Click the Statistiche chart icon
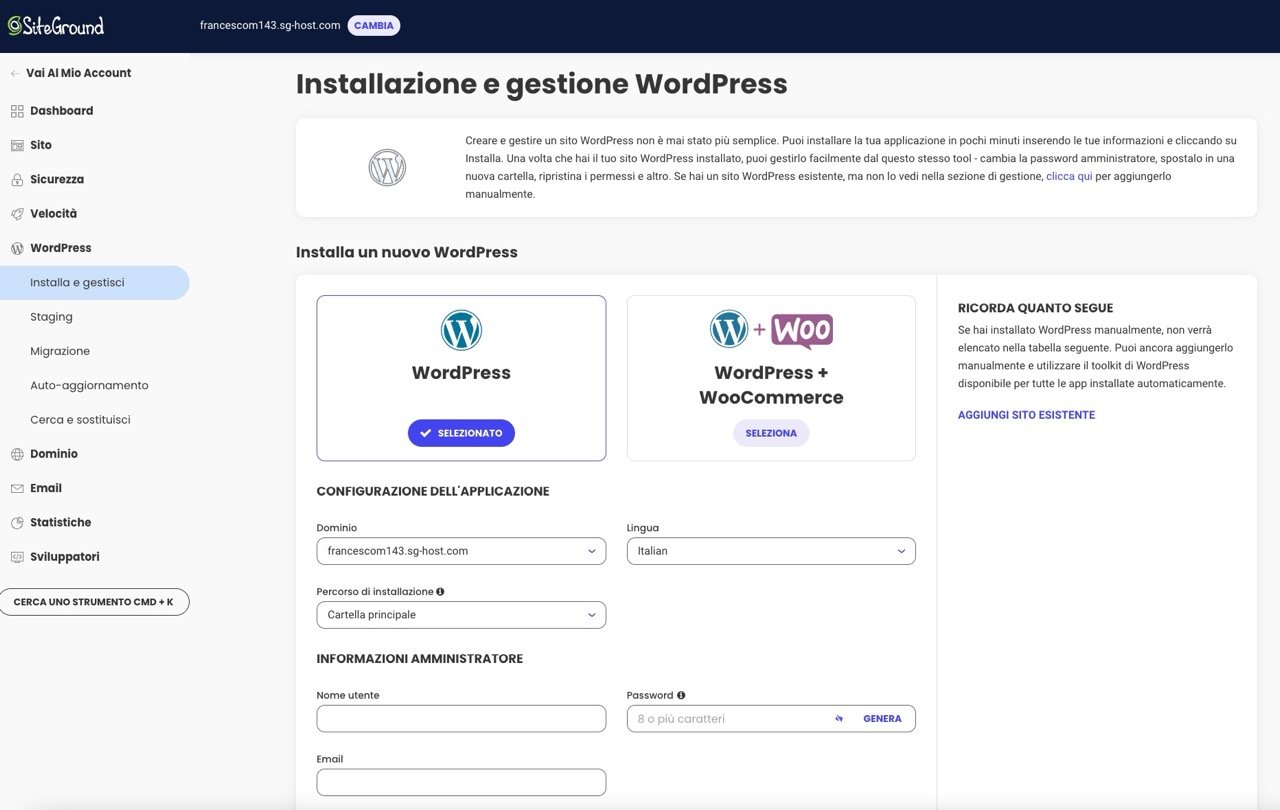Screen dimensions: 1280x810 point(17,523)
